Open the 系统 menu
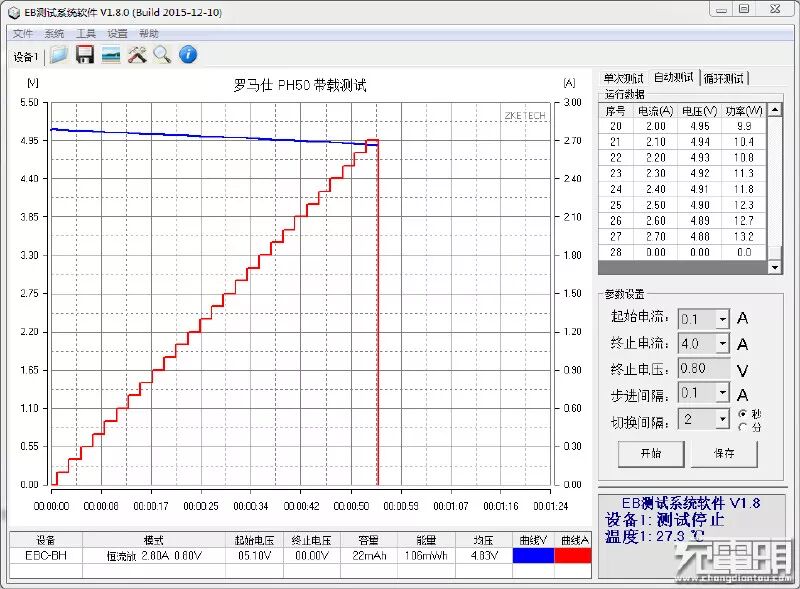 tap(54, 34)
